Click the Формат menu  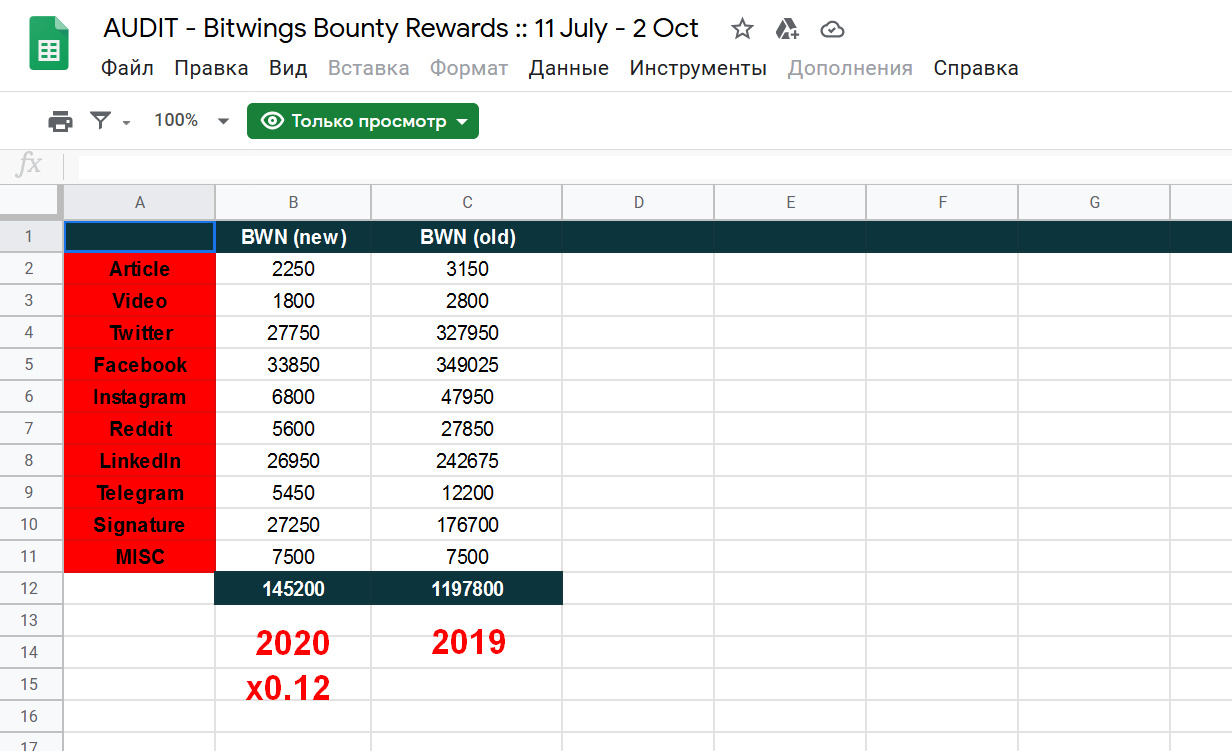click(469, 68)
